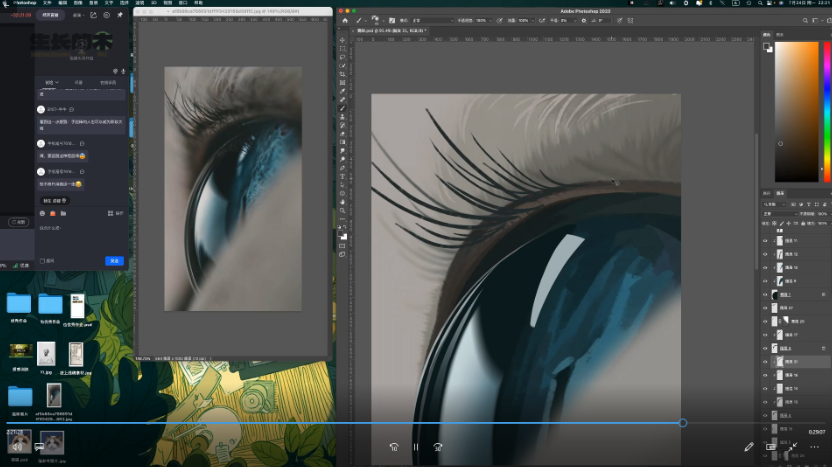Click the pin icon in chat panel header
Viewport: 832px width, 467px height.
point(120,15)
